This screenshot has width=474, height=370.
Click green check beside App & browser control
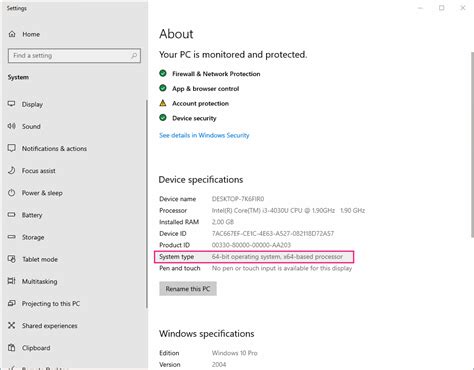[163, 88]
